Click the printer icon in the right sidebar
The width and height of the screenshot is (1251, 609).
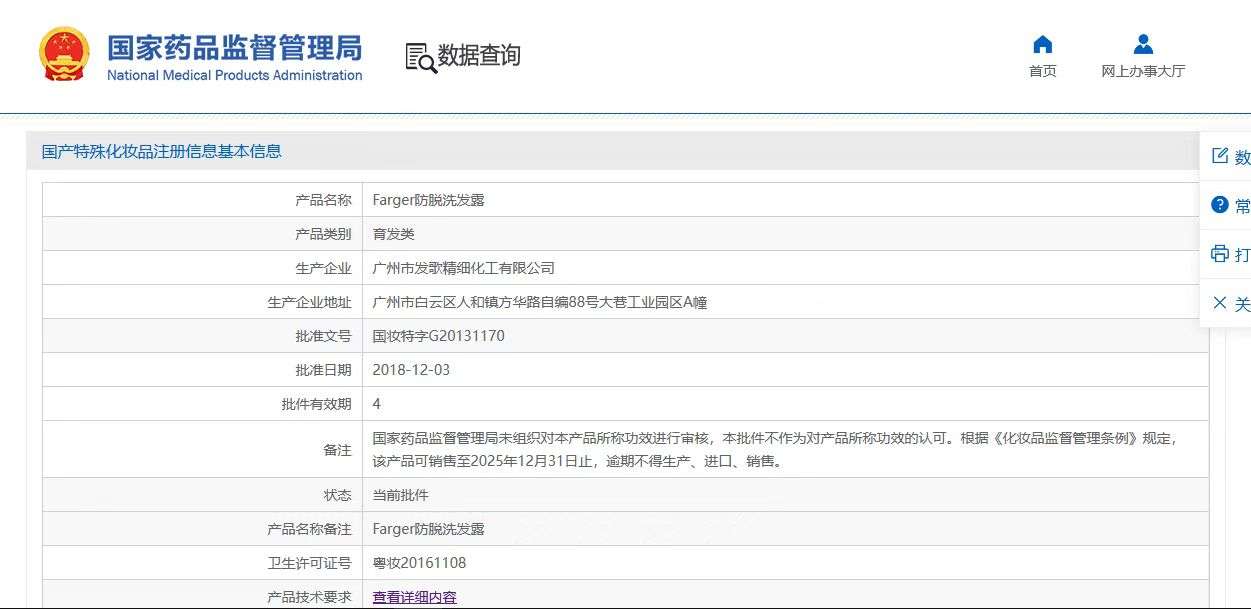tap(1220, 254)
